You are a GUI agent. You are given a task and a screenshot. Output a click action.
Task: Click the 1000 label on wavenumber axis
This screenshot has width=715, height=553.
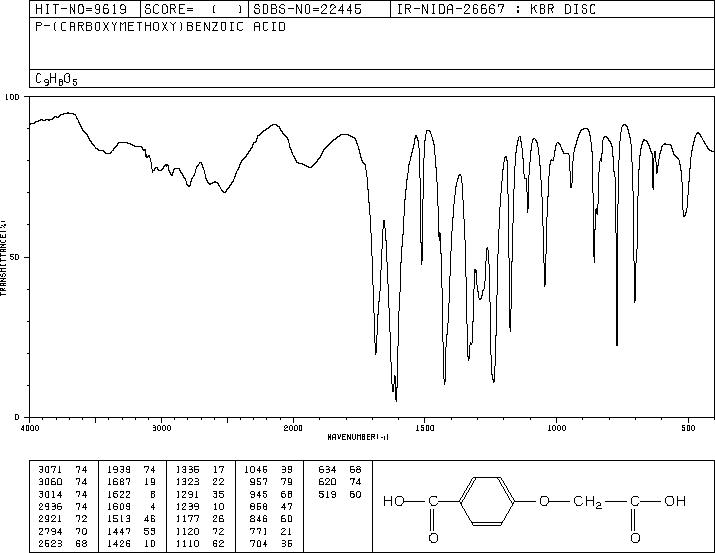556,428
